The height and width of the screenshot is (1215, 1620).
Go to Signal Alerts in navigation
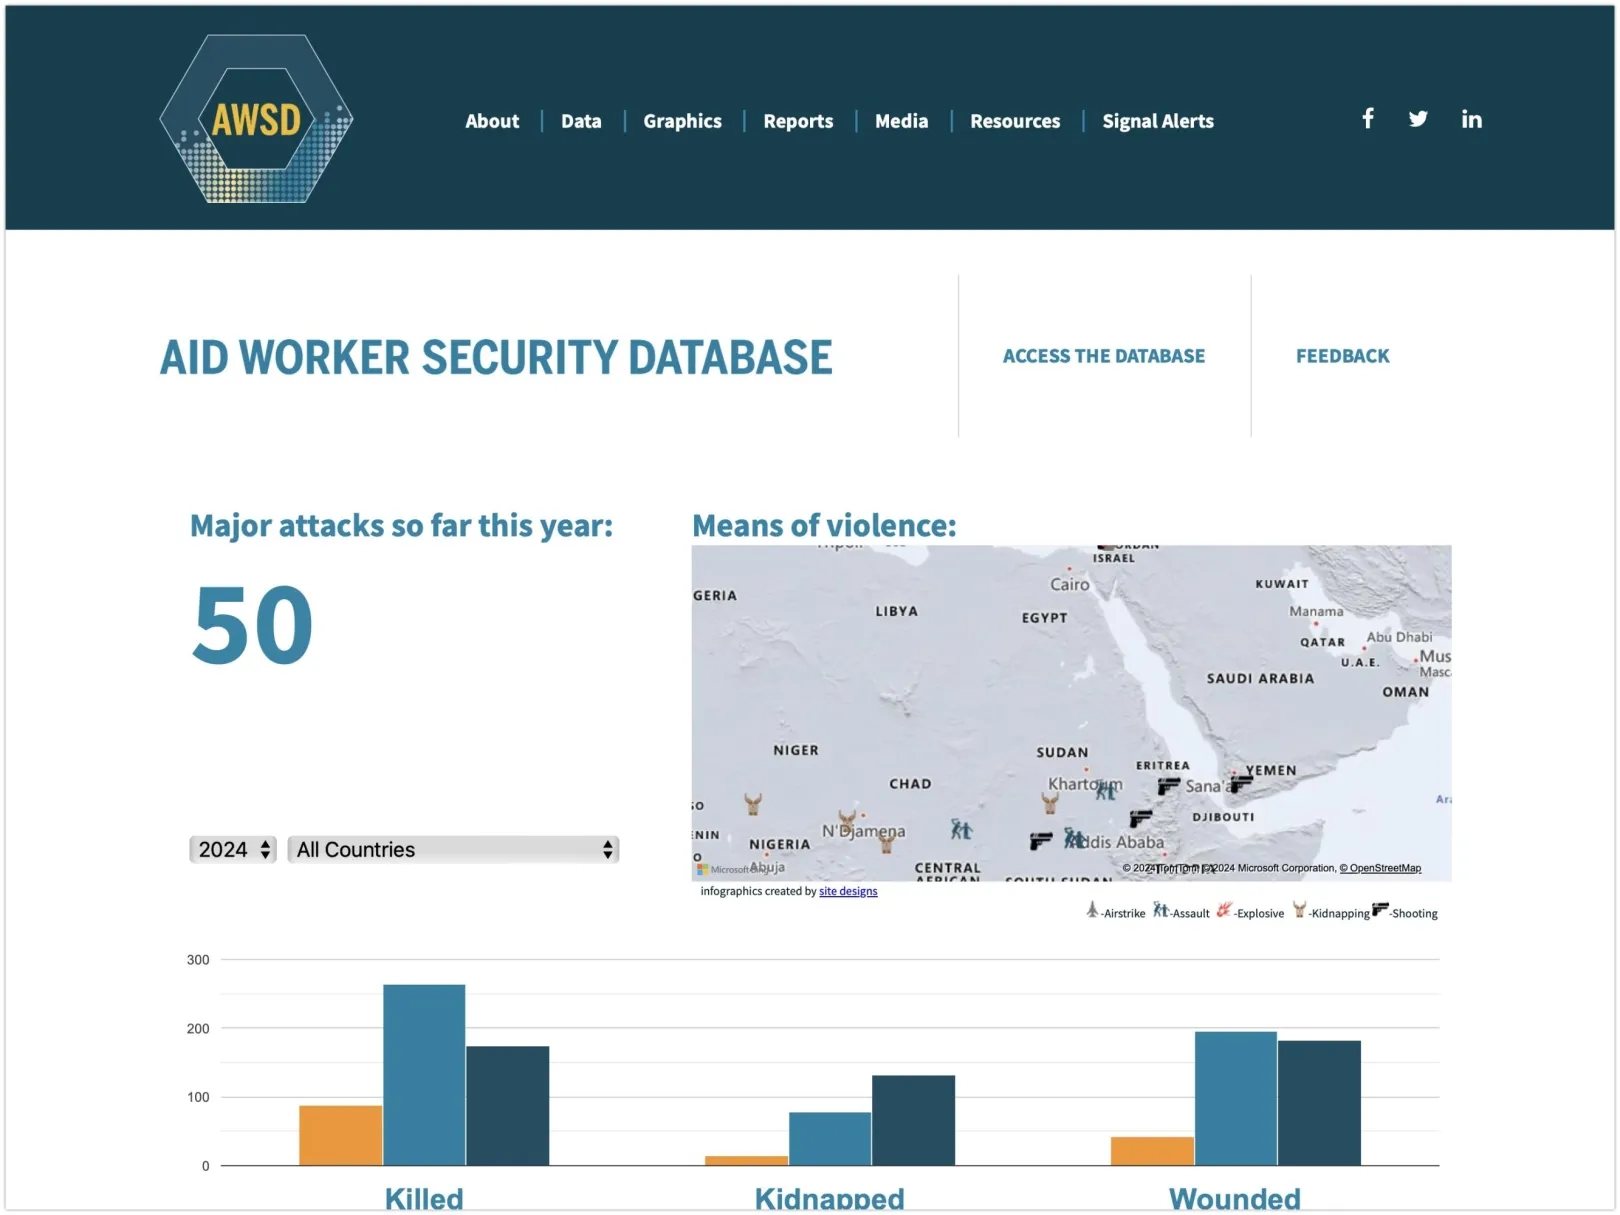1157,121
